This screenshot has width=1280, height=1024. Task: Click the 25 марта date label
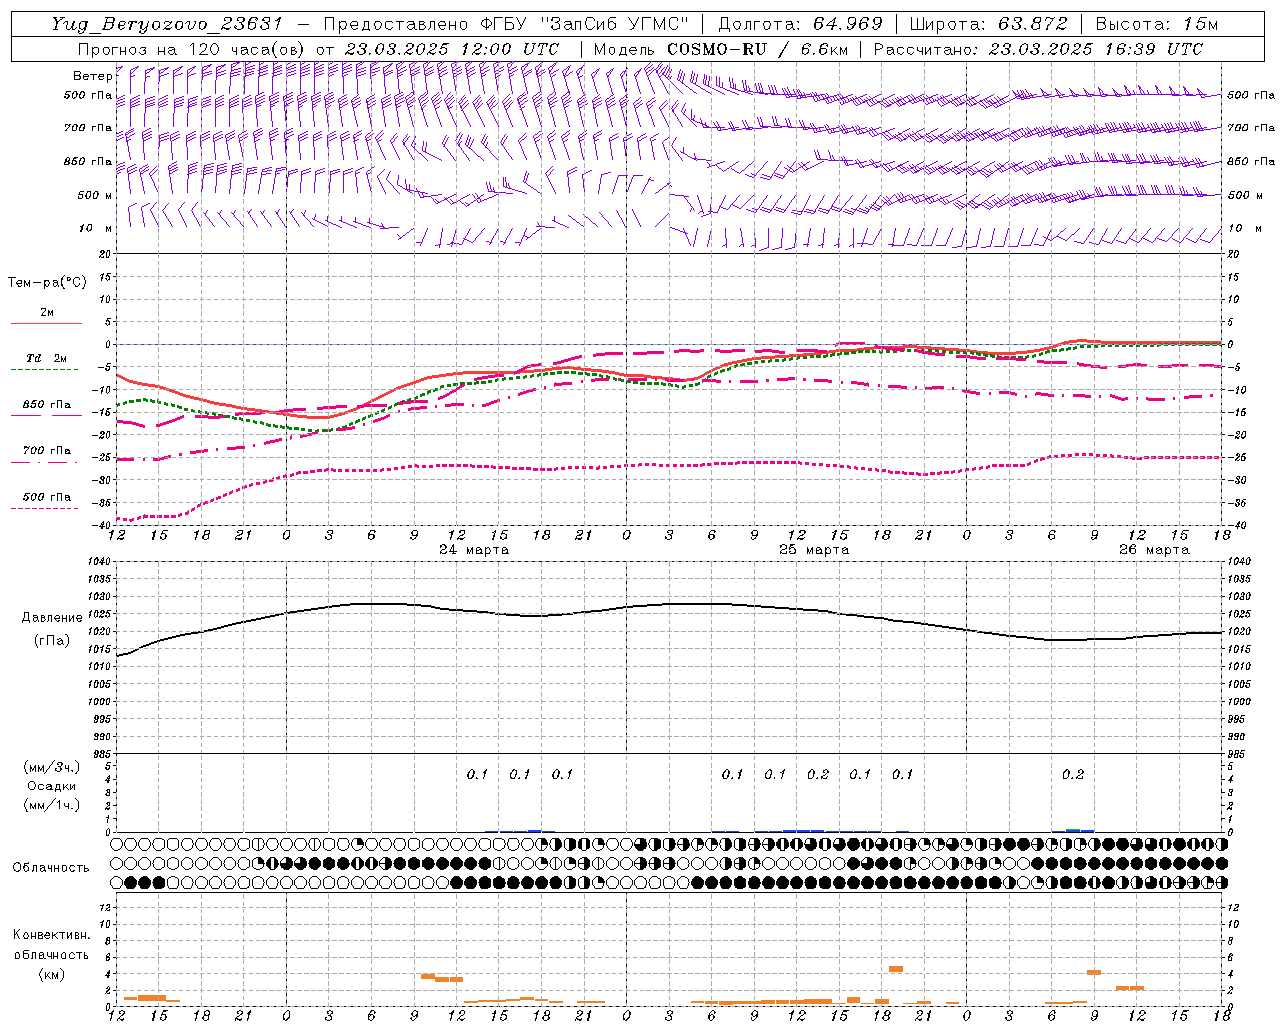coord(814,549)
